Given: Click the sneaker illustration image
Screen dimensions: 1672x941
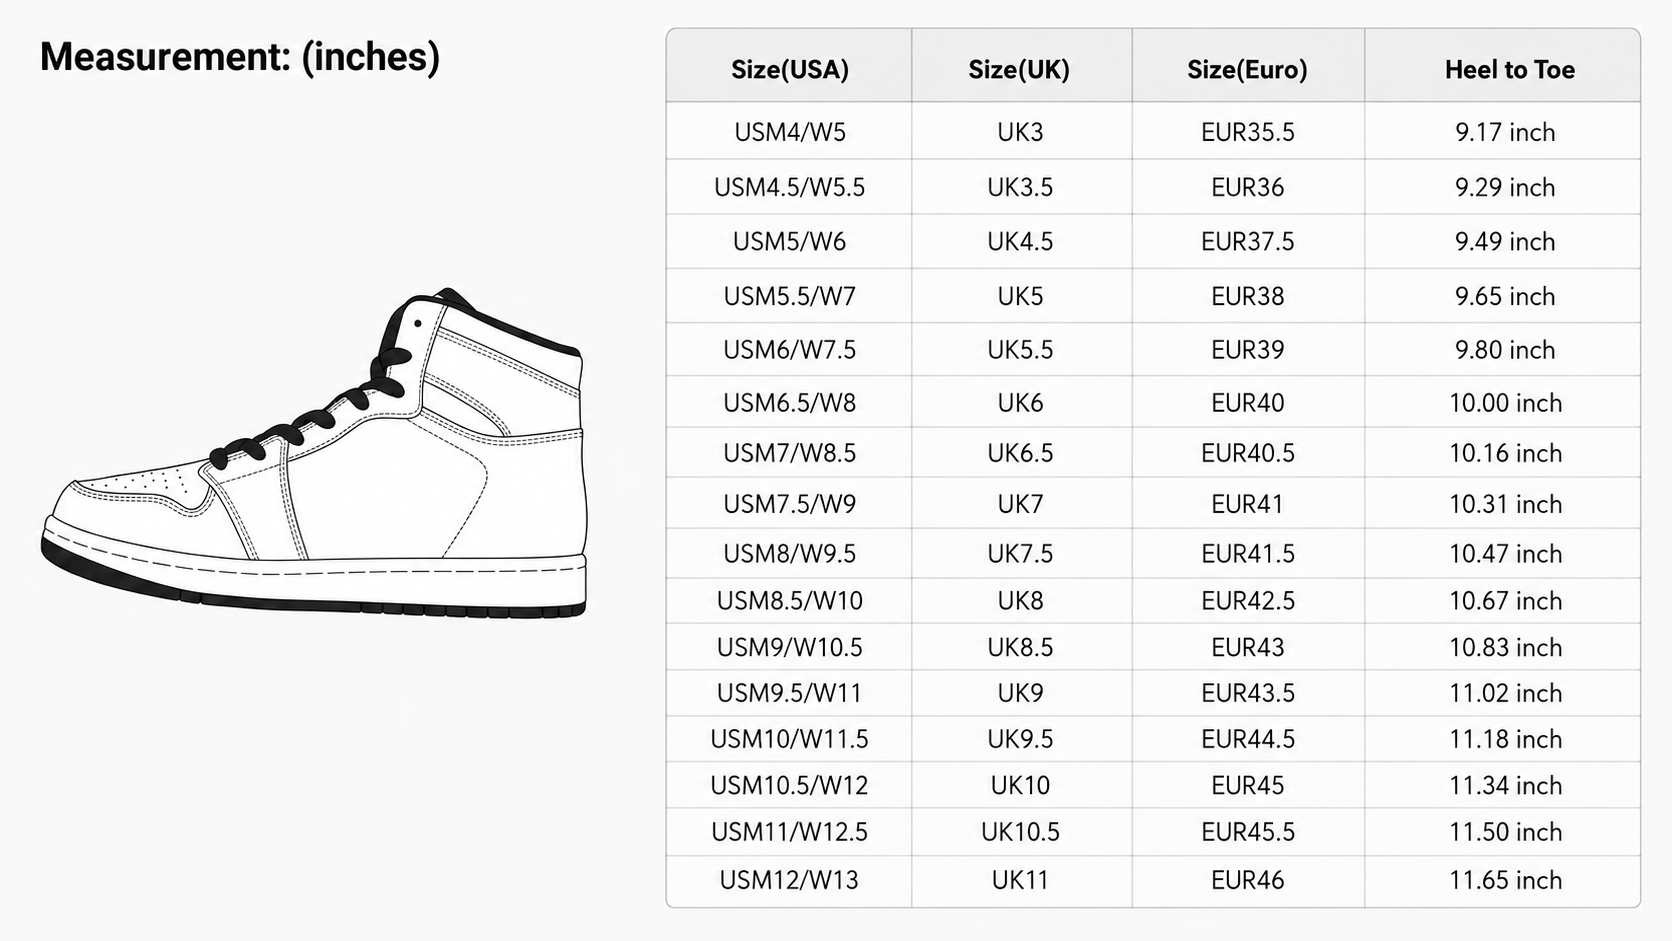Looking at the screenshot, I should [314, 453].
